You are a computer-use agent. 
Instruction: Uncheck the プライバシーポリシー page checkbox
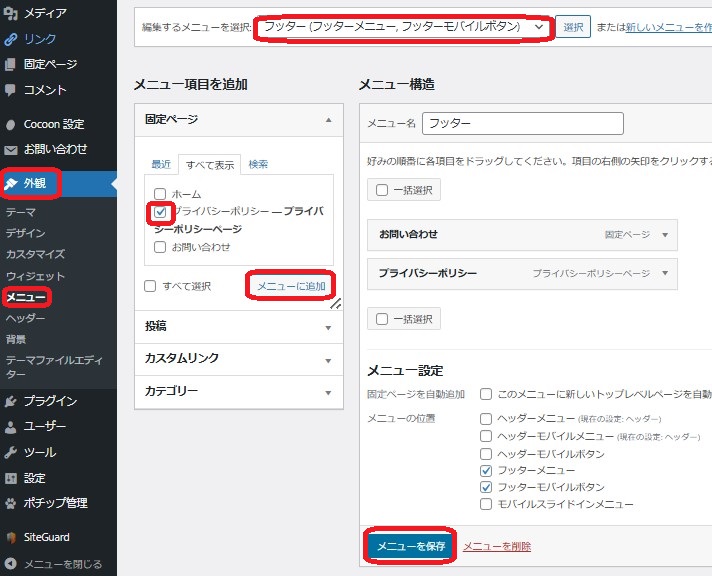(x=161, y=212)
